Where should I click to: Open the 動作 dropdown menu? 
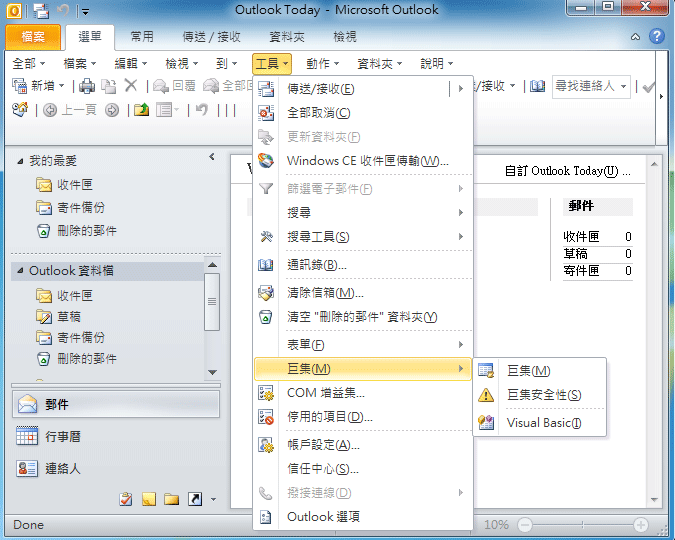[x=322, y=64]
